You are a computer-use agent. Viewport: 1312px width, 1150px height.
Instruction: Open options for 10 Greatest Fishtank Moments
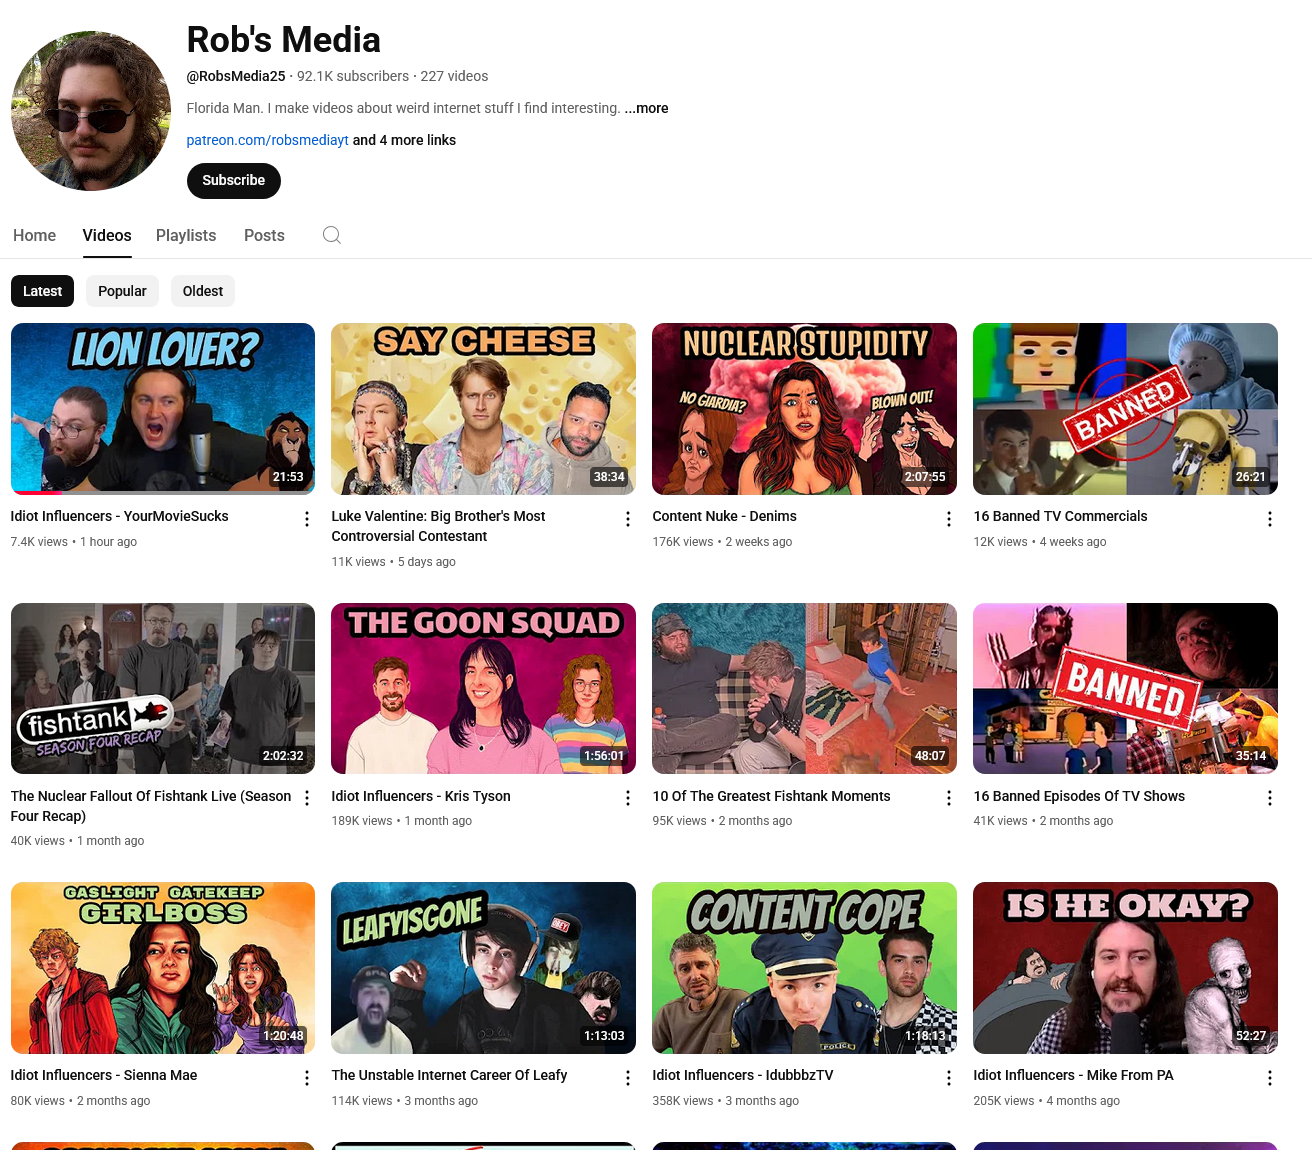(949, 798)
